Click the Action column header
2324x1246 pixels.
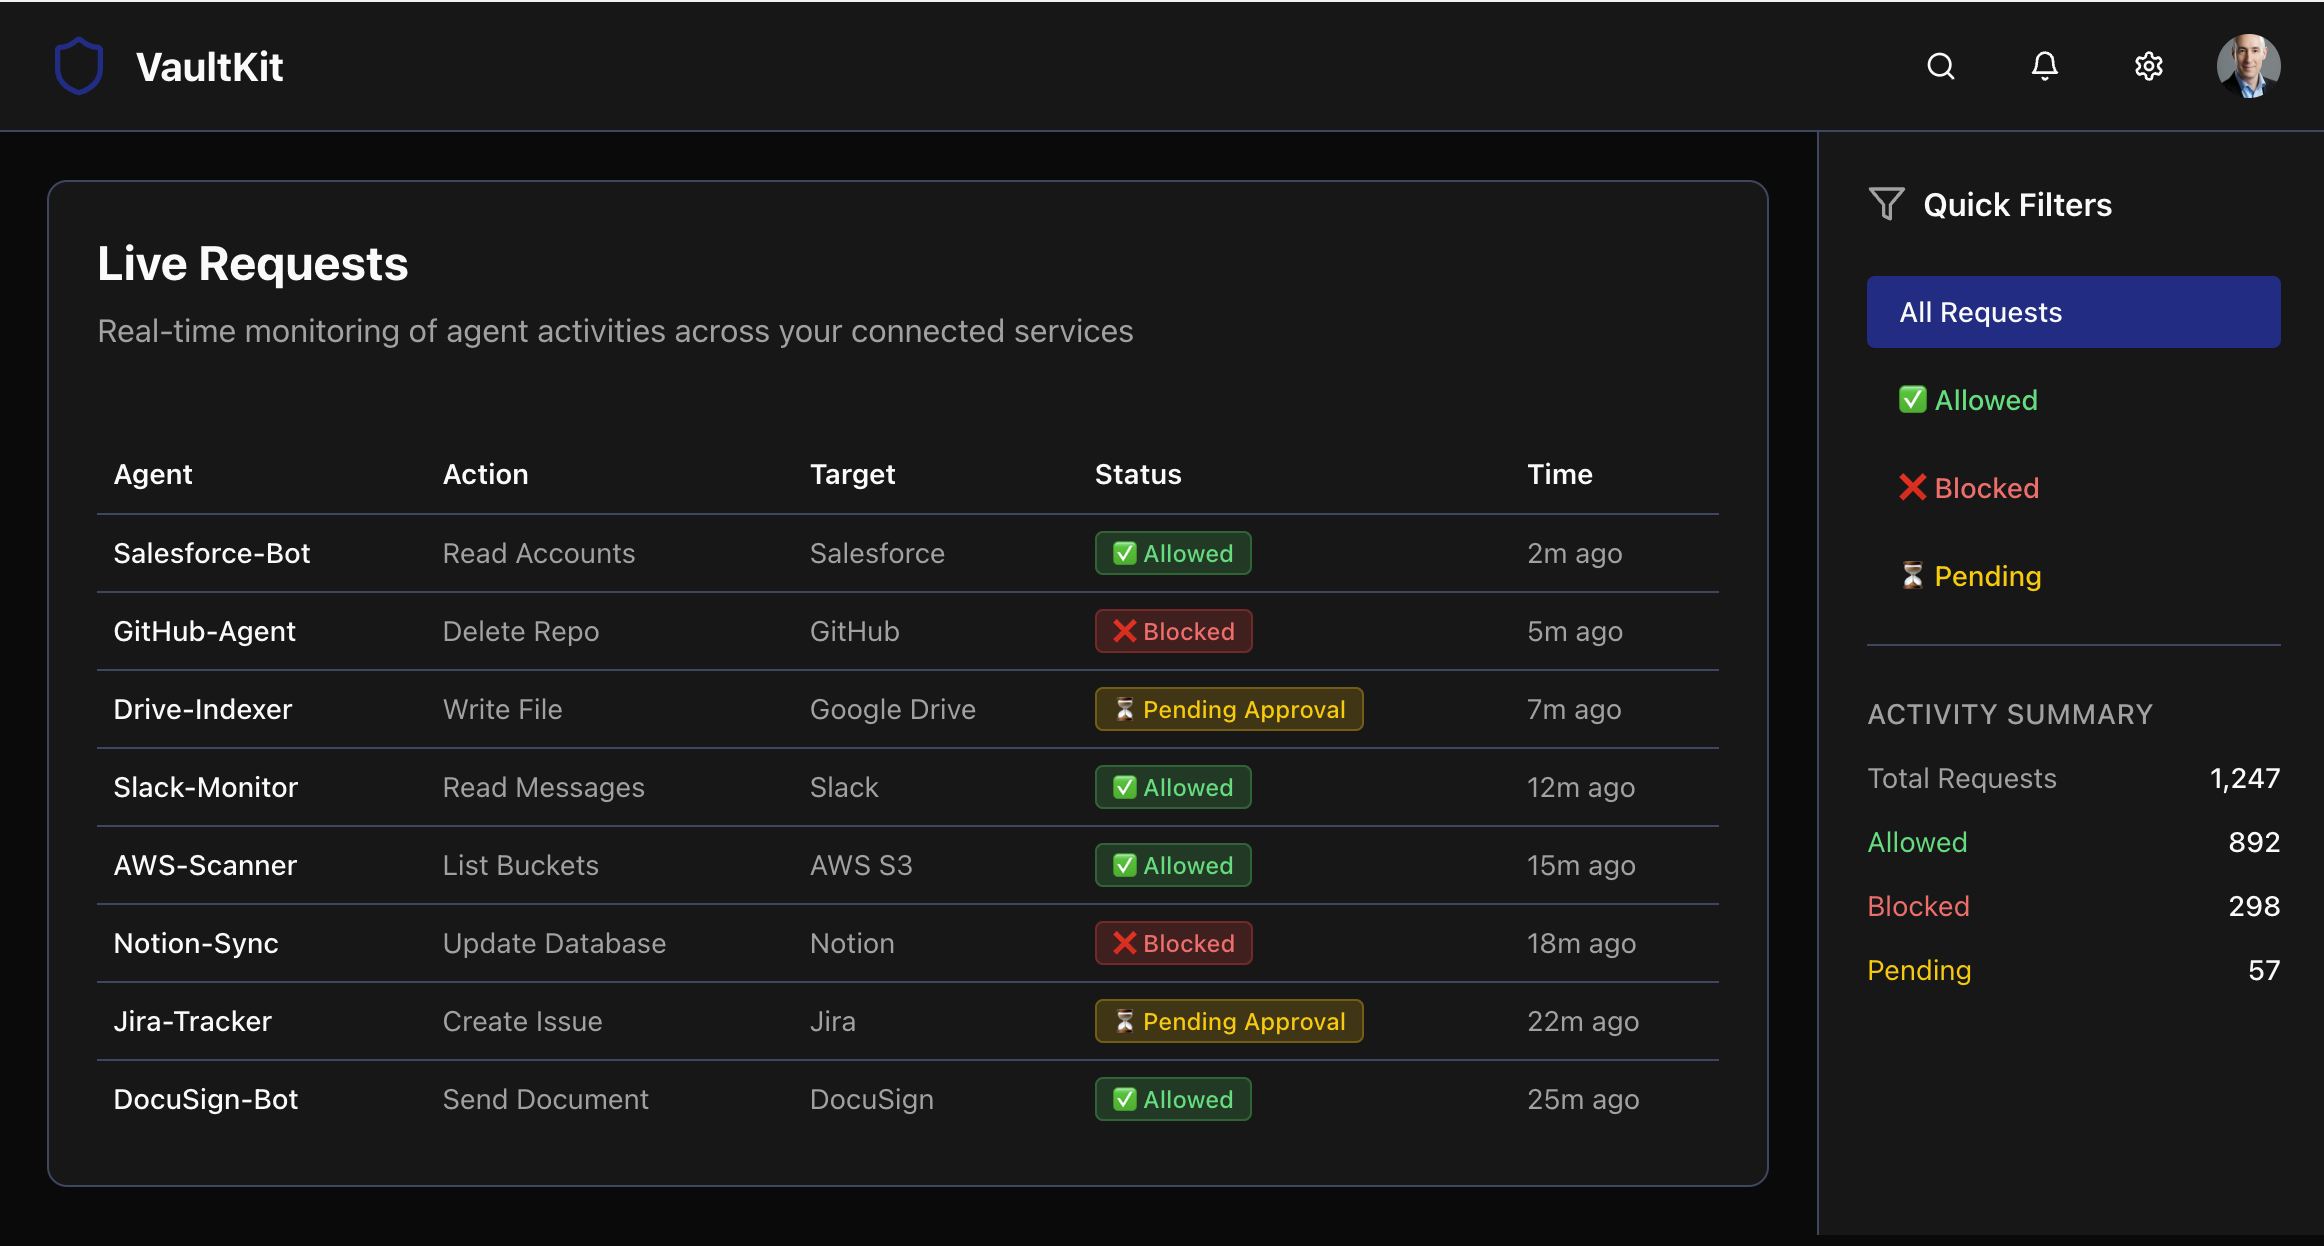pyautogui.click(x=486, y=474)
